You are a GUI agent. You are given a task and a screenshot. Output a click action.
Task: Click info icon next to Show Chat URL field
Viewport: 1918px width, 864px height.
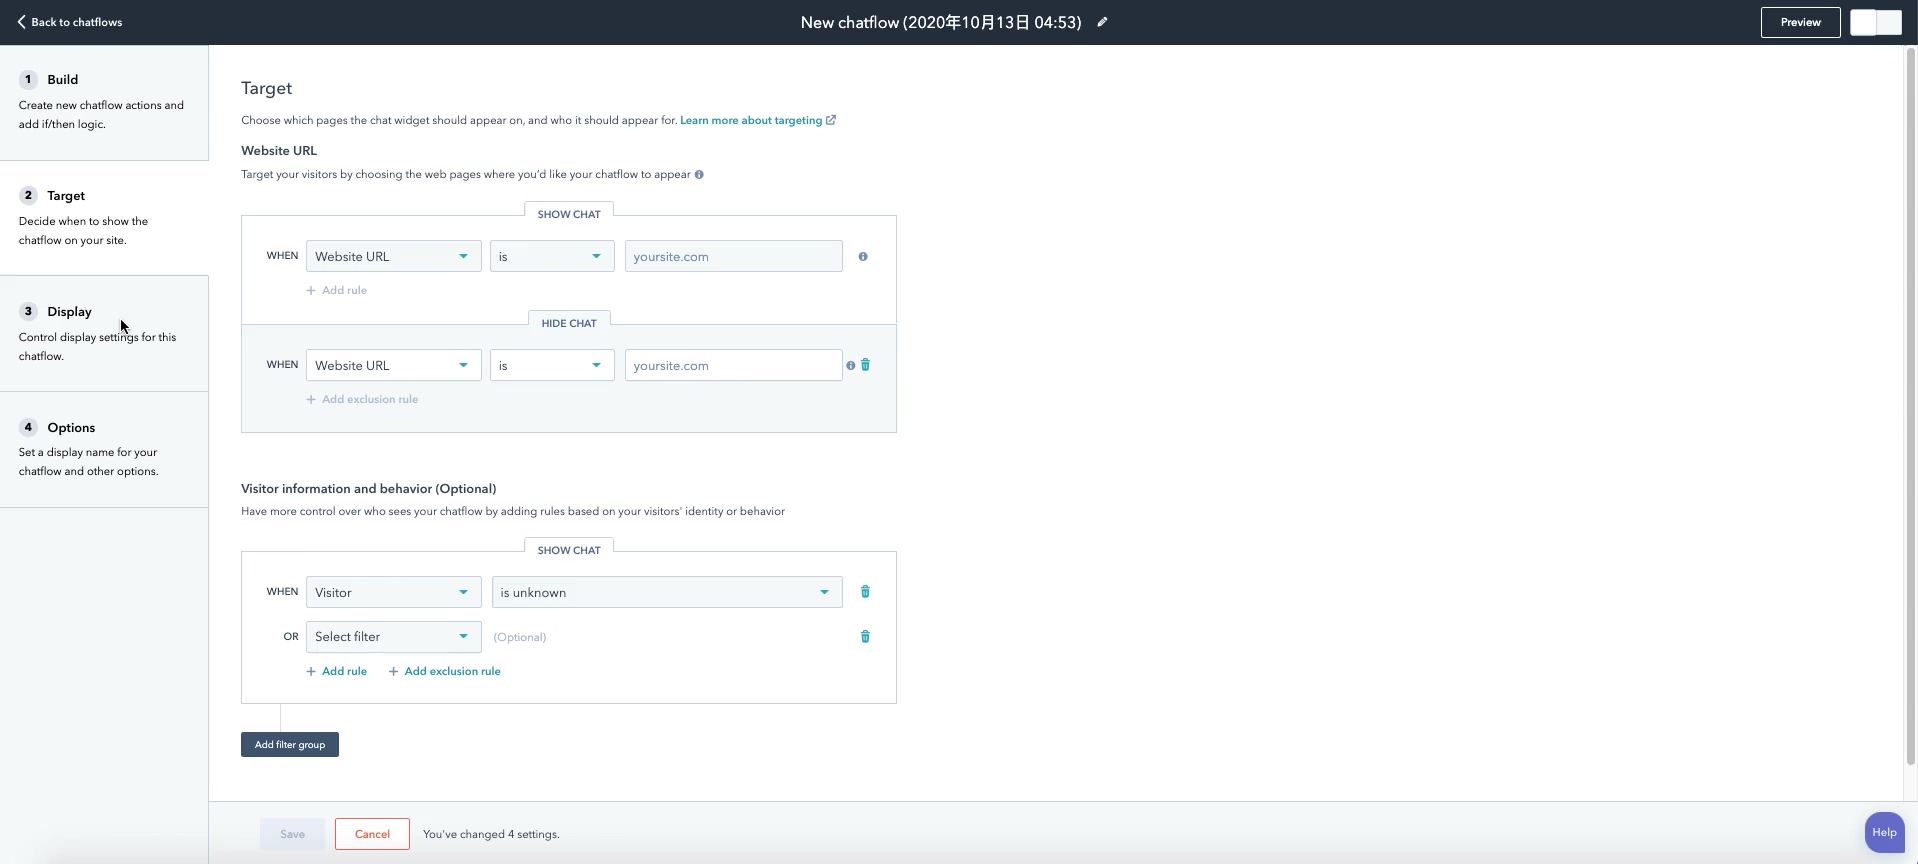coord(863,257)
